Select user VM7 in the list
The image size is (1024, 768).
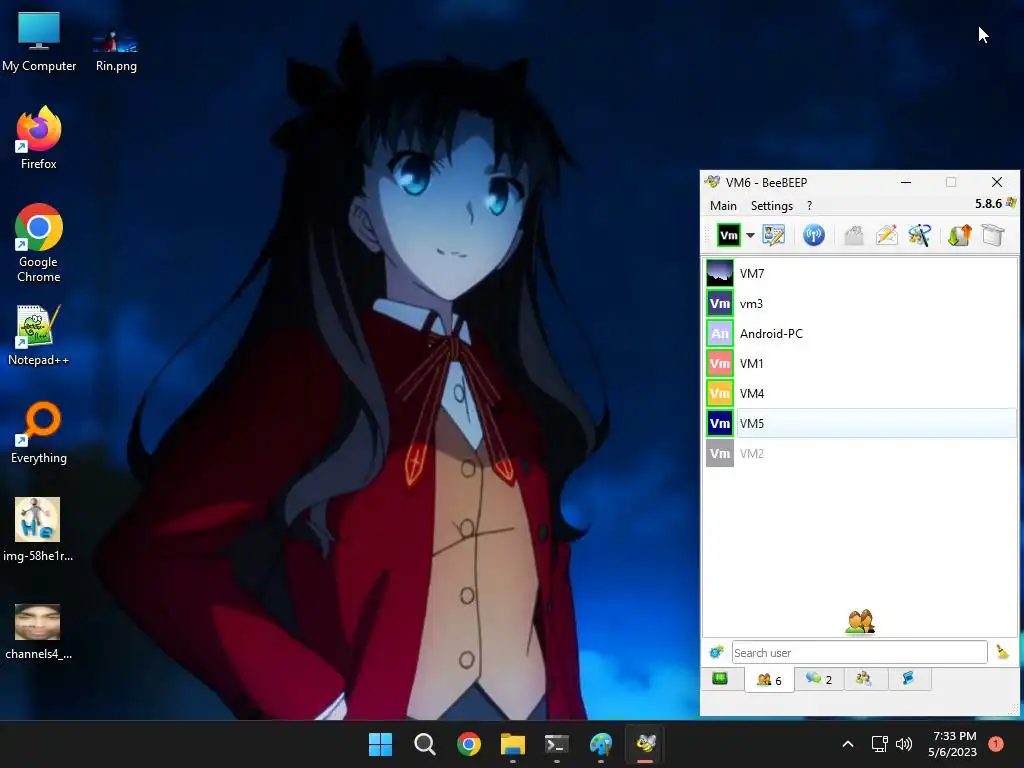[859, 274]
